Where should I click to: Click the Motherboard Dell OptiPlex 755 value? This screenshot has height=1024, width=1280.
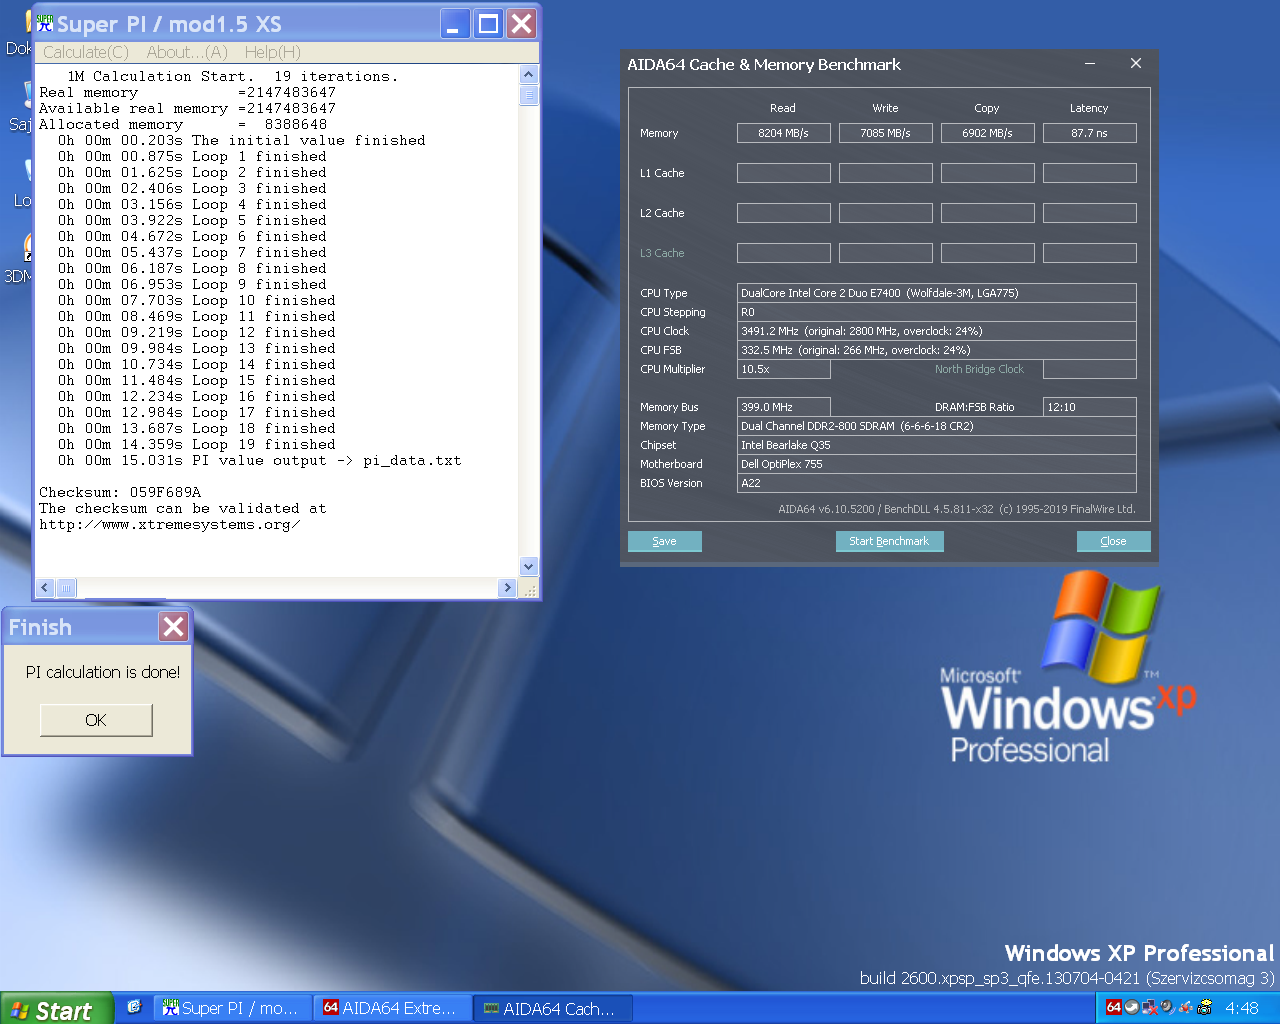(936, 464)
